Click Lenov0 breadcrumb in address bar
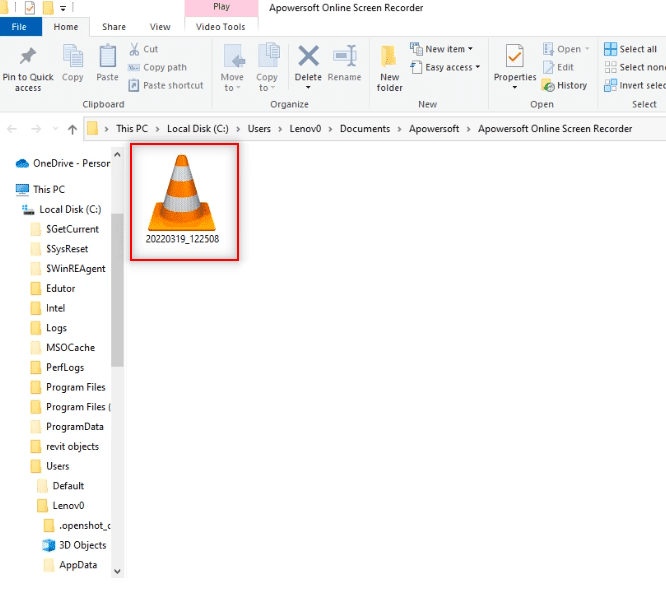This screenshot has width=666, height=595. [305, 129]
